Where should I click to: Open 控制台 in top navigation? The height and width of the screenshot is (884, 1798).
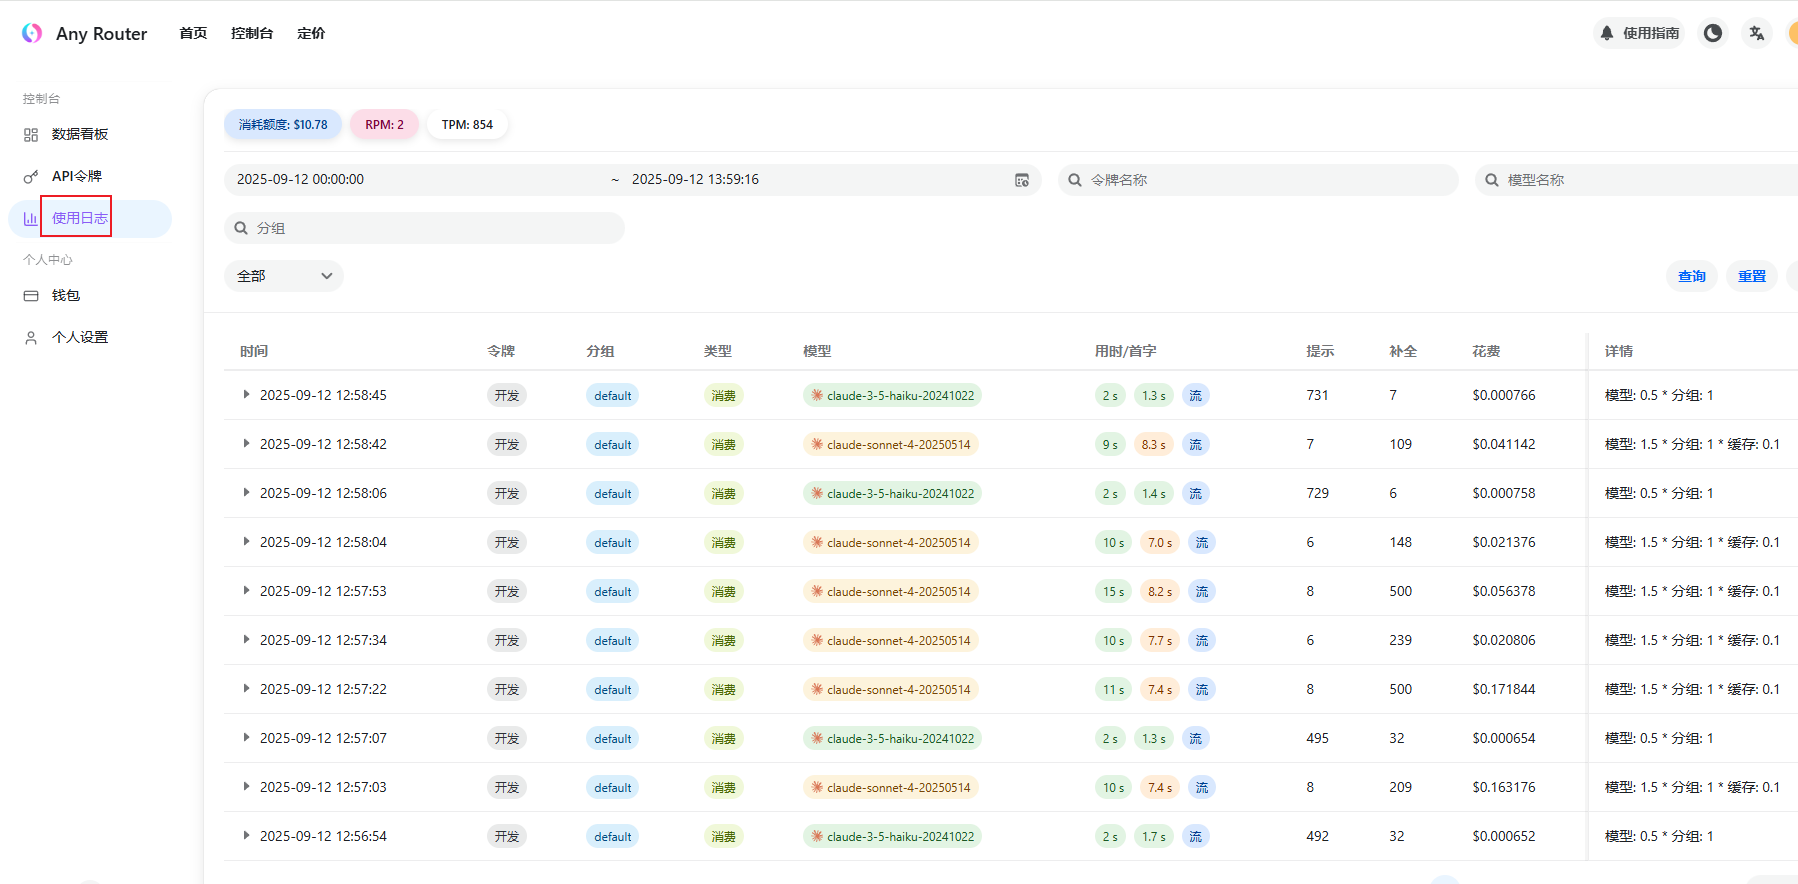tap(252, 33)
